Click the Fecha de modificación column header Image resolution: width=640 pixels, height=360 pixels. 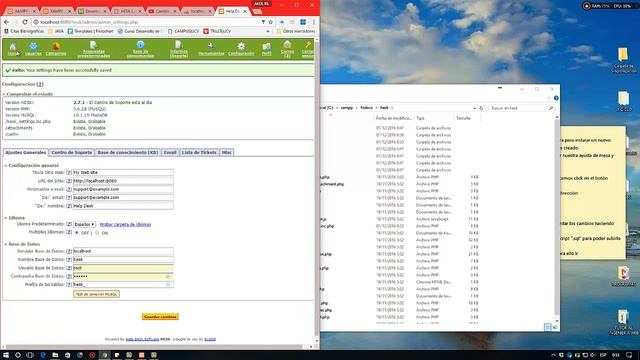[393, 118]
